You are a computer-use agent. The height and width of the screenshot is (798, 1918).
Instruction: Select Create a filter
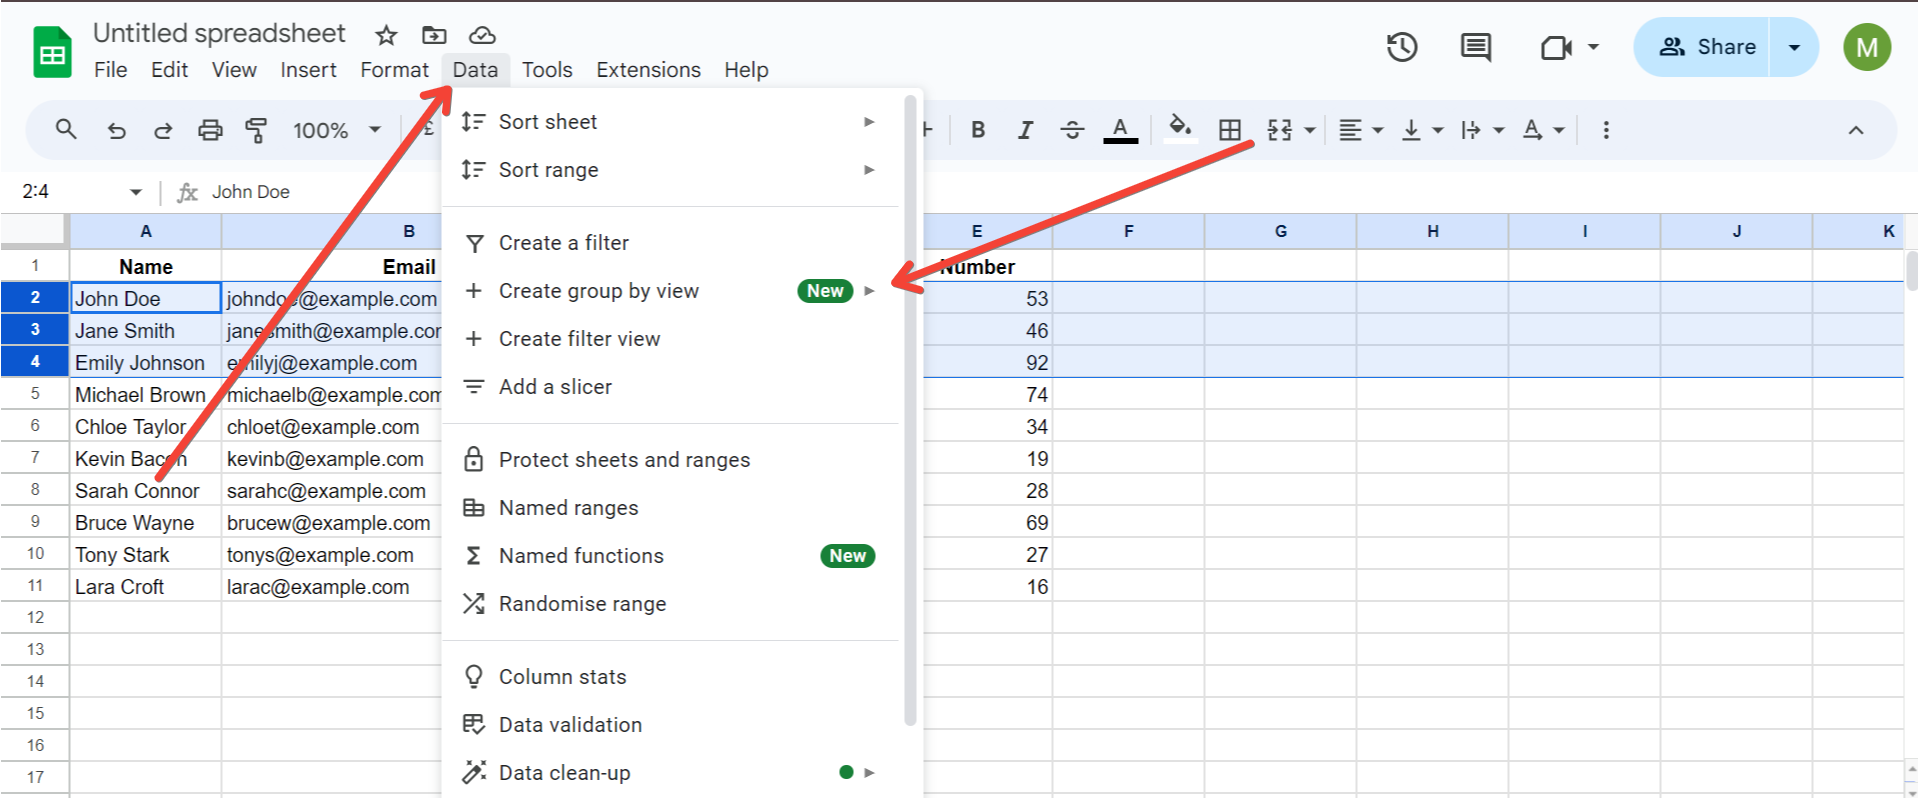[670, 243]
